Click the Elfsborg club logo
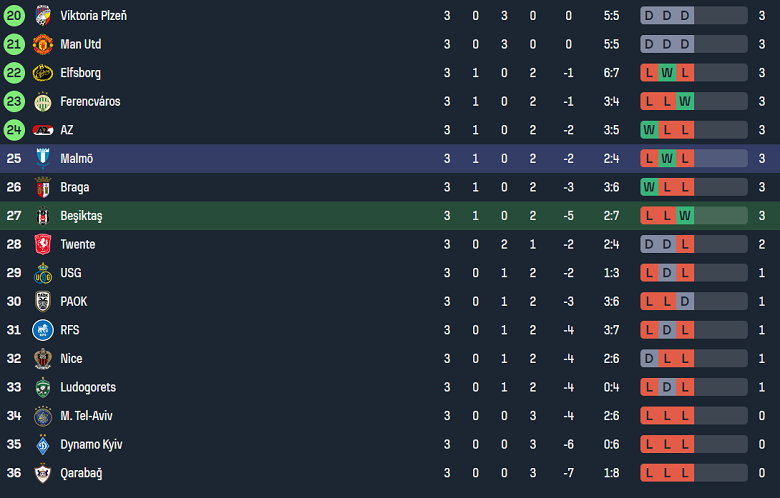Image resolution: width=780 pixels, height=498 pixels. (42, 73)
